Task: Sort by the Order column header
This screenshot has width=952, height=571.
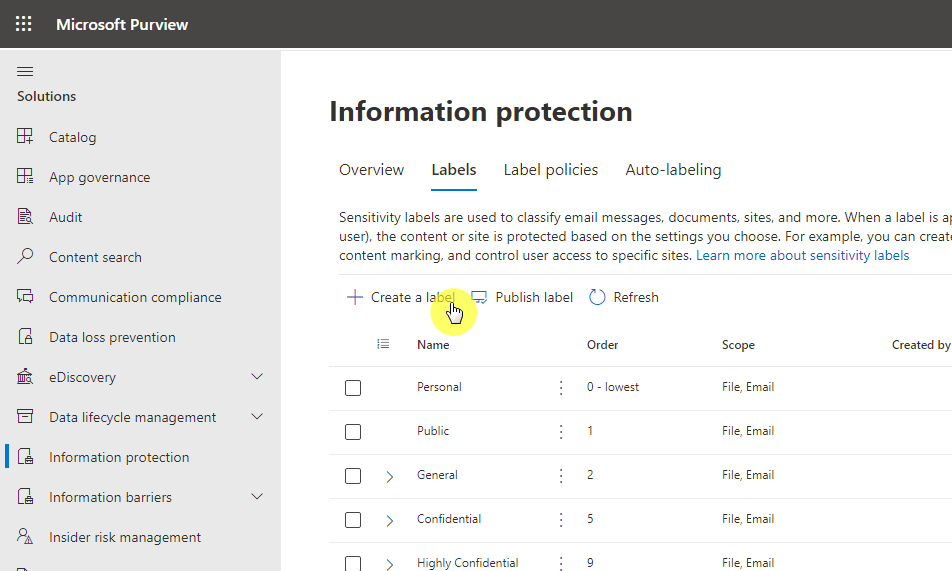Action: 602,344
